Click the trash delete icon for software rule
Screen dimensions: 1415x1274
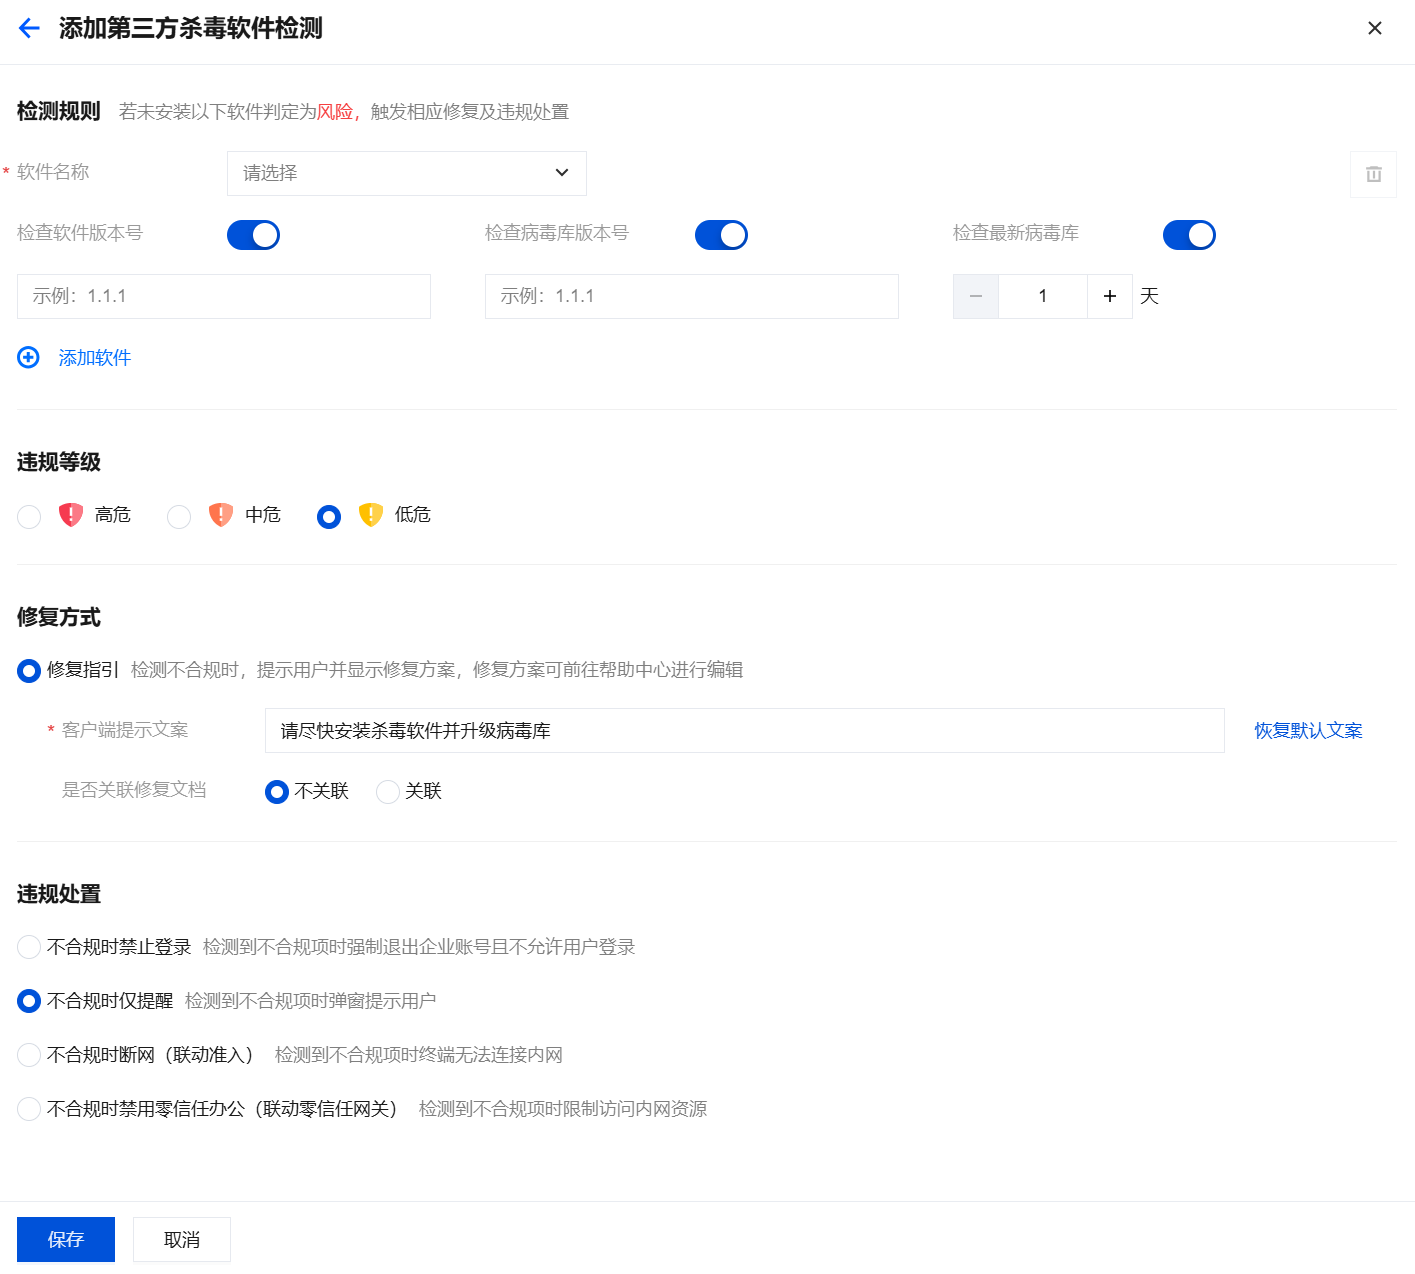click(x=1373, y=174)
